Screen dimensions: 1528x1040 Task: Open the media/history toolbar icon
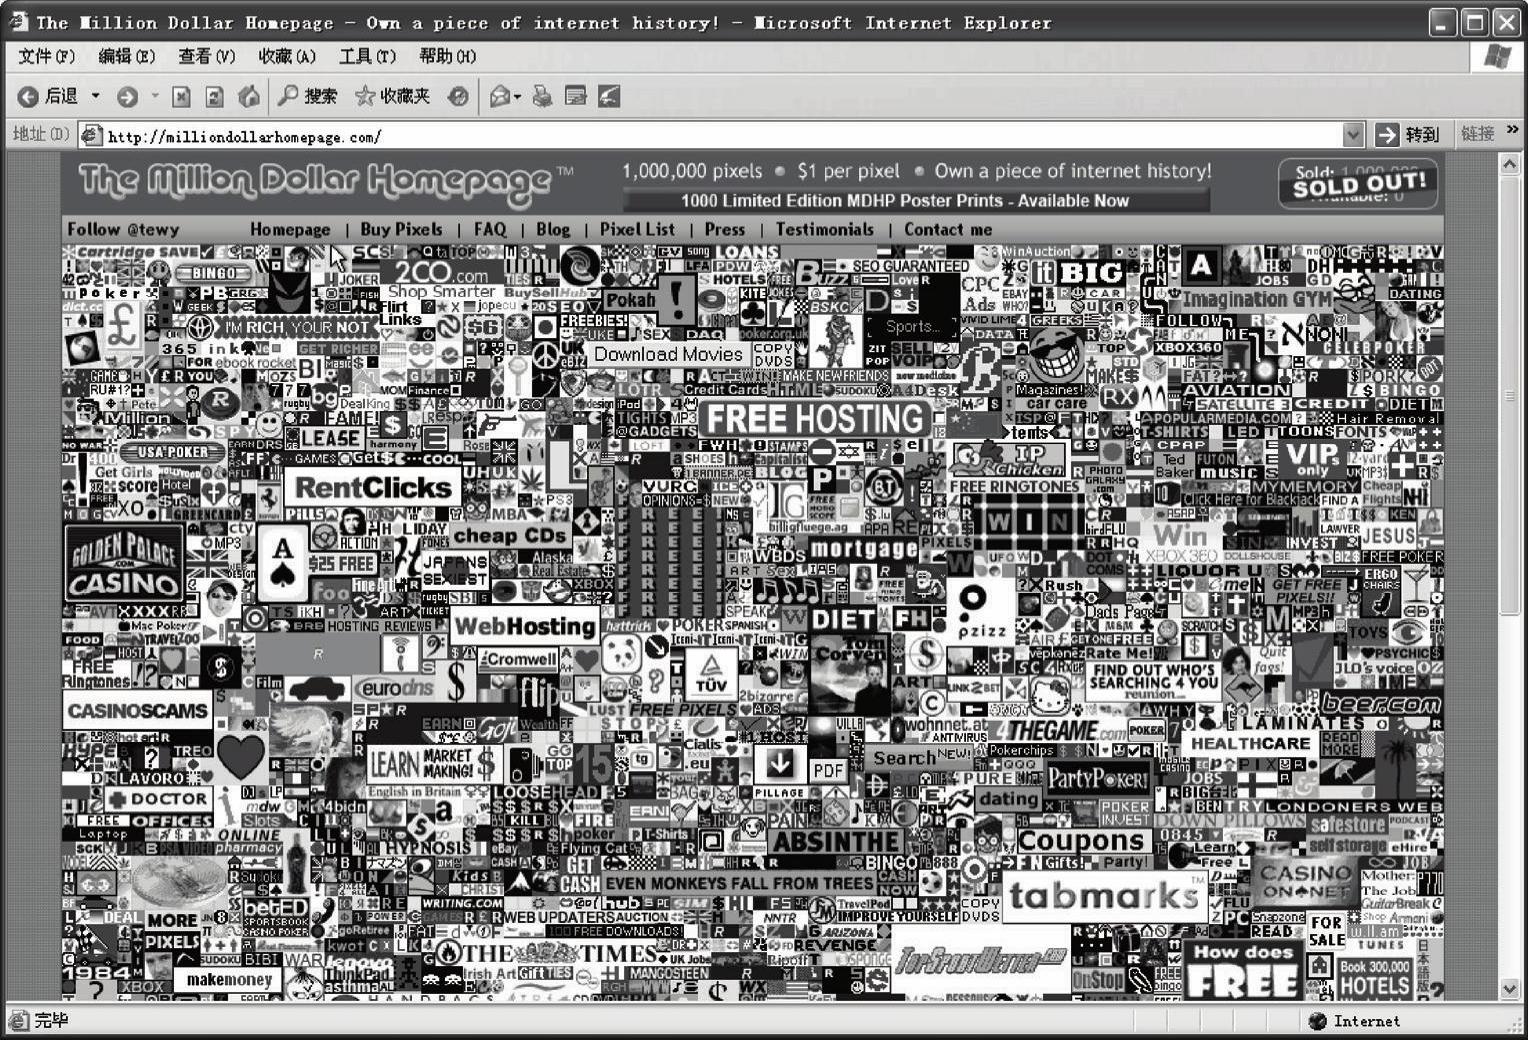(457, 96)
